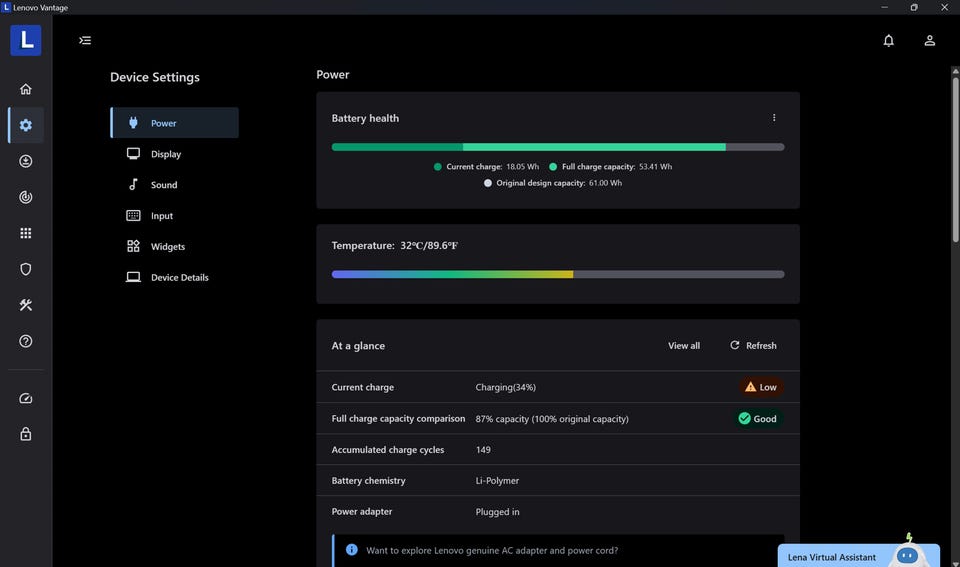The height and width of the screenshot is (567, 960).
Task: Open the hardware tools wrench icon
Action: [x=26, y=305]
